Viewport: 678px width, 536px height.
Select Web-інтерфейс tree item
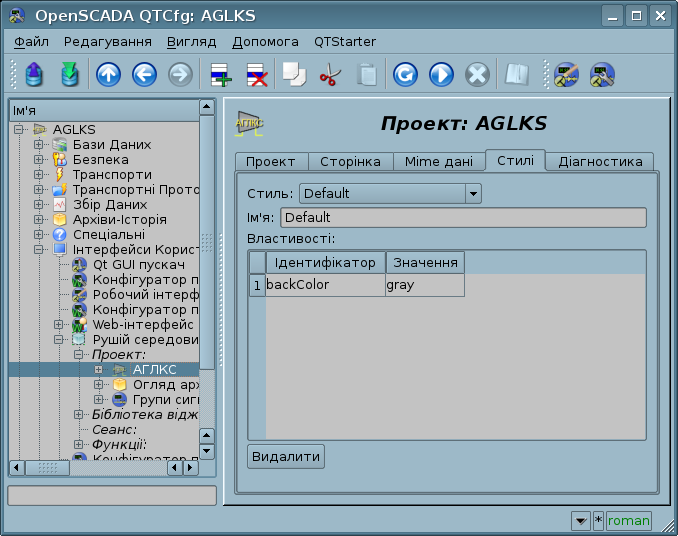point(143,325)
